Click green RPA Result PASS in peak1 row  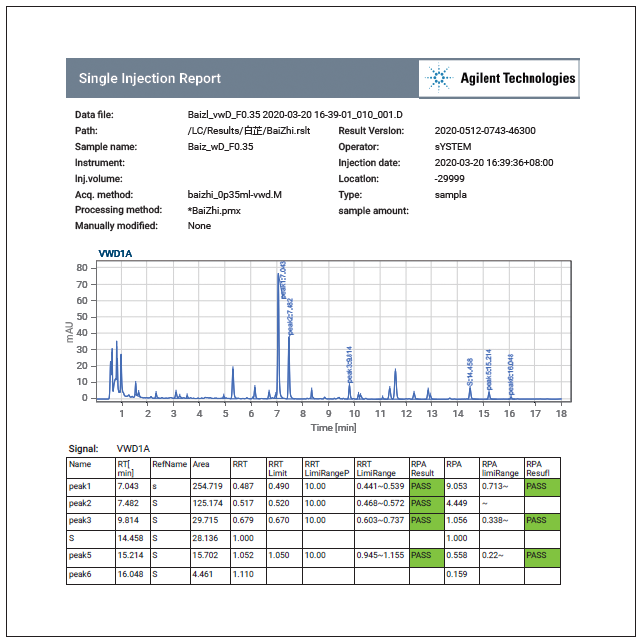[542, 488]
